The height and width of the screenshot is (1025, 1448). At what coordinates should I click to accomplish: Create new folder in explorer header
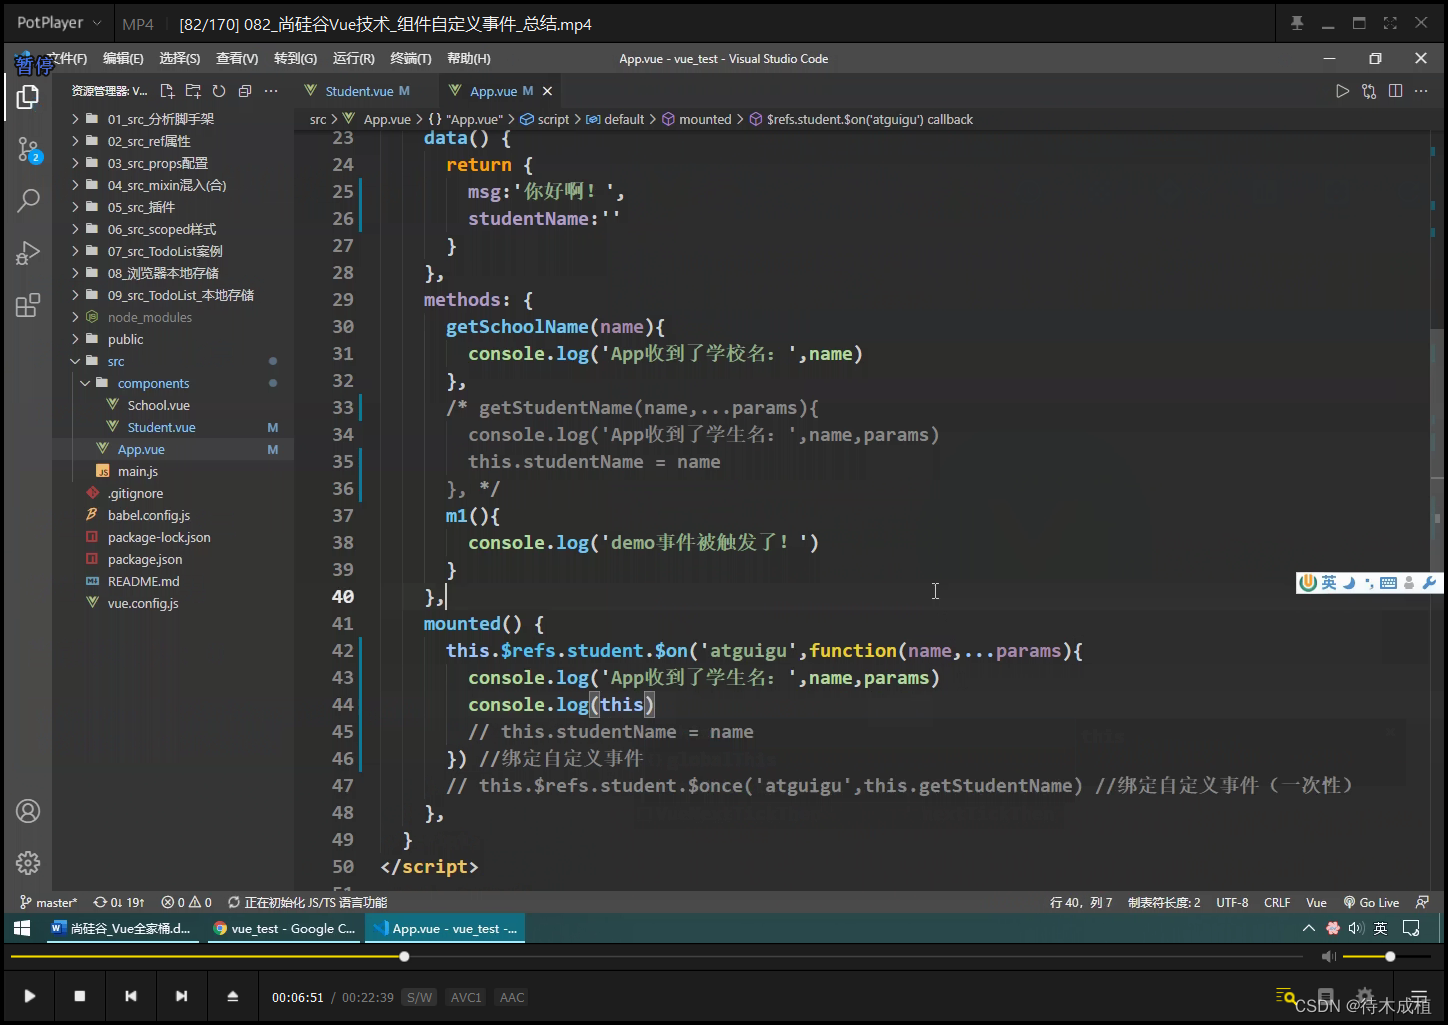pos(193,91)
